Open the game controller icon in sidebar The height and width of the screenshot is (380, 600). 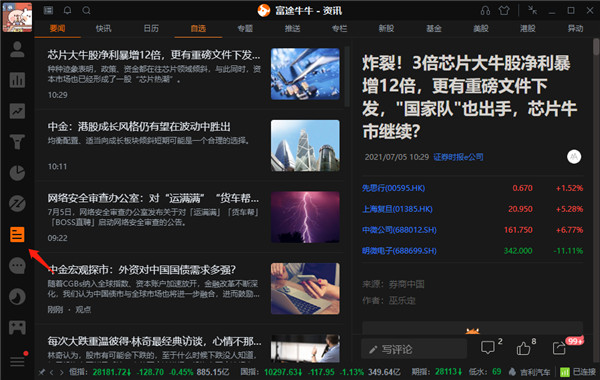17,328
